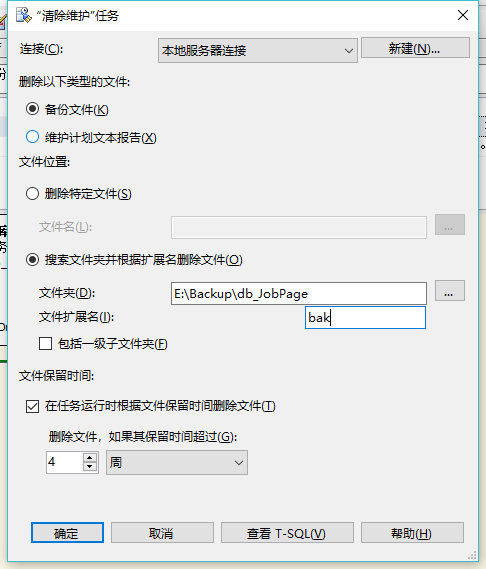Select 维护计划文本报告(X) option
Viewport: 486px width, 569px height.
pyautogui.click(x=32, y=137)
